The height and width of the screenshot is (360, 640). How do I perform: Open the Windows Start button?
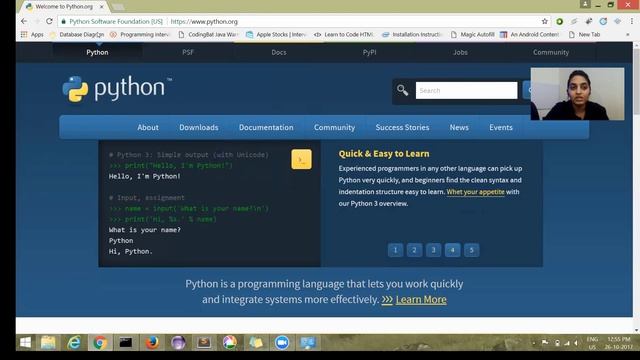point(25,342)
